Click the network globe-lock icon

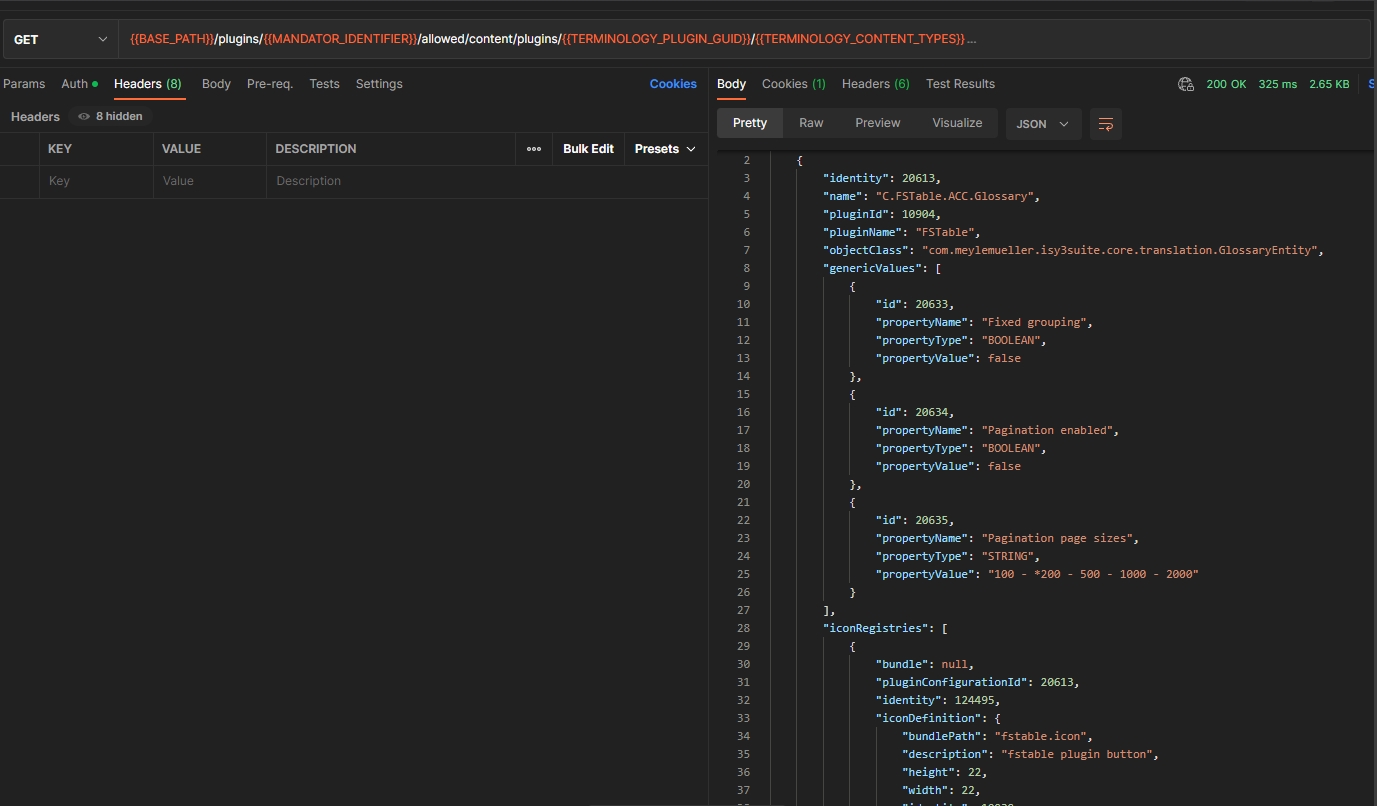[x=1186, y=84]
